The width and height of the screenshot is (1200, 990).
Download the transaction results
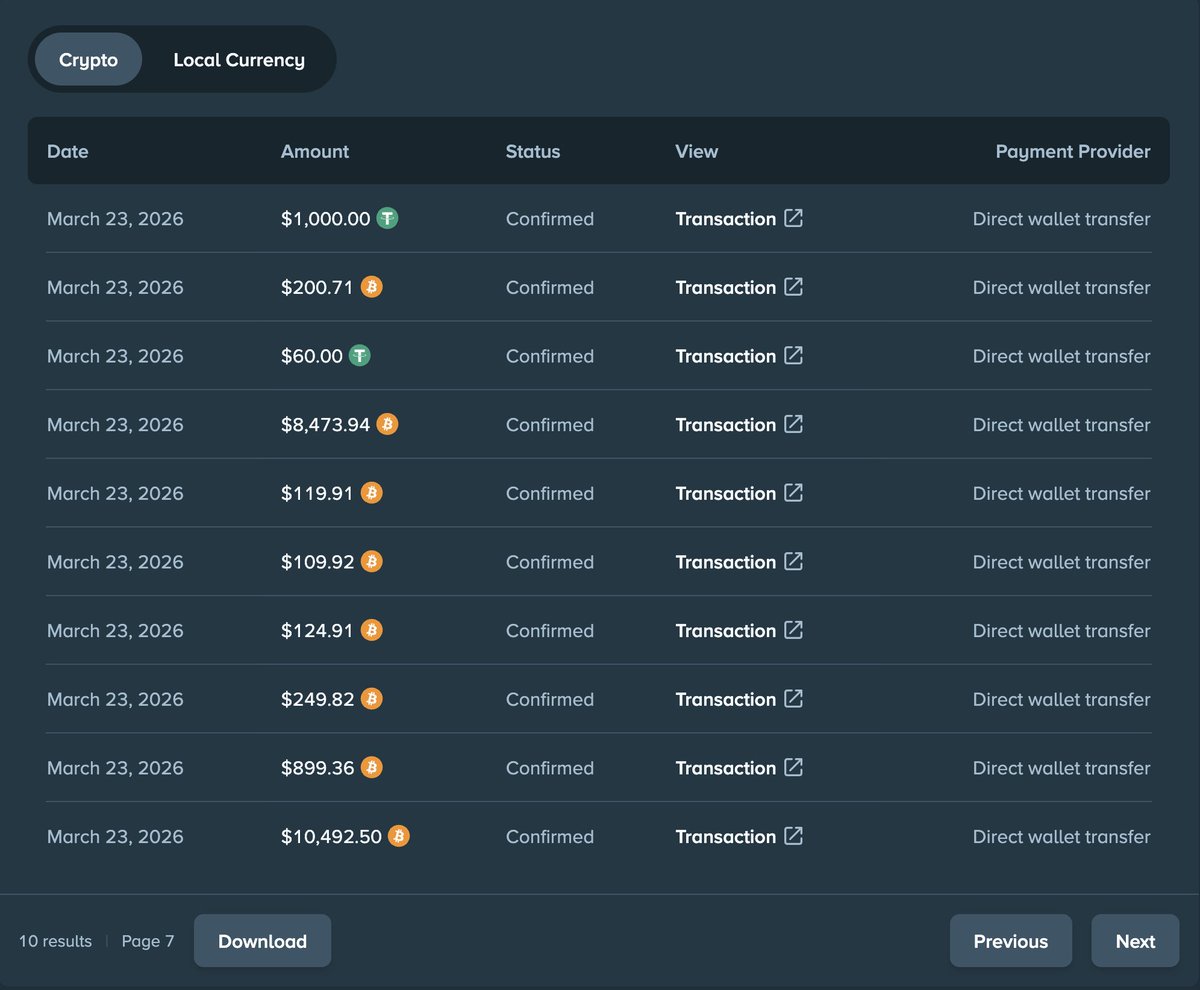coord(262,941)
